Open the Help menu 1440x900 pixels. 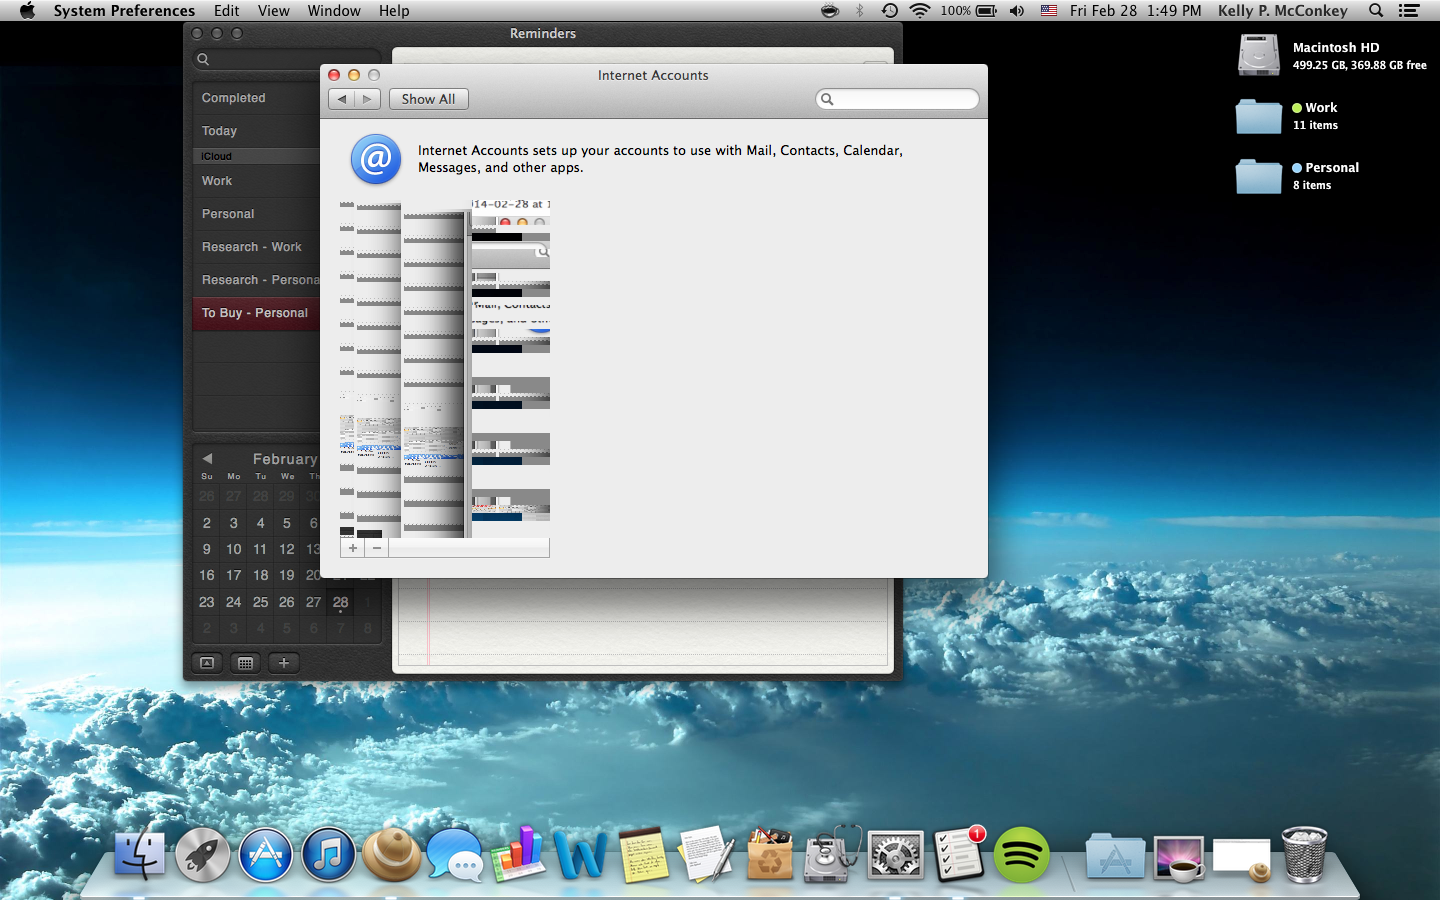(x=394, y=11)
